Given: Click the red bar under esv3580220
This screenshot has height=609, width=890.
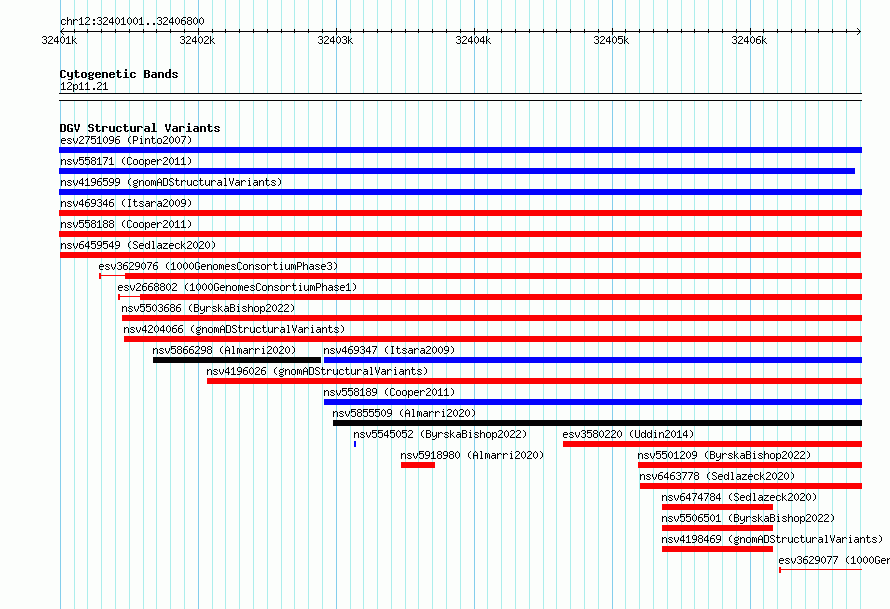Looking at the screenshot, I should click(712, 444).
